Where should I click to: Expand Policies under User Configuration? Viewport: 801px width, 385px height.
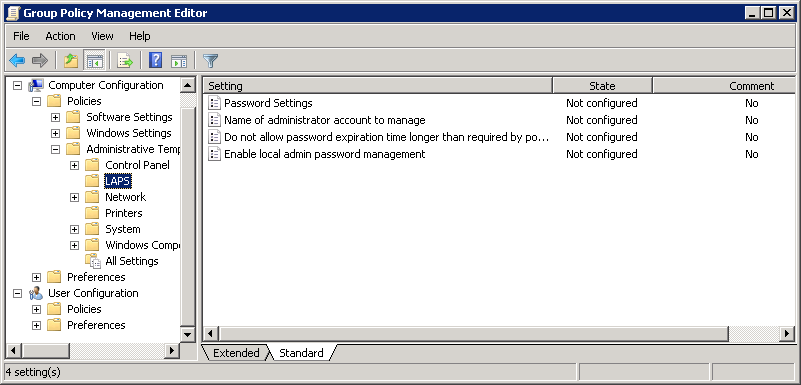pyautogui.click(x=36, y=309)
